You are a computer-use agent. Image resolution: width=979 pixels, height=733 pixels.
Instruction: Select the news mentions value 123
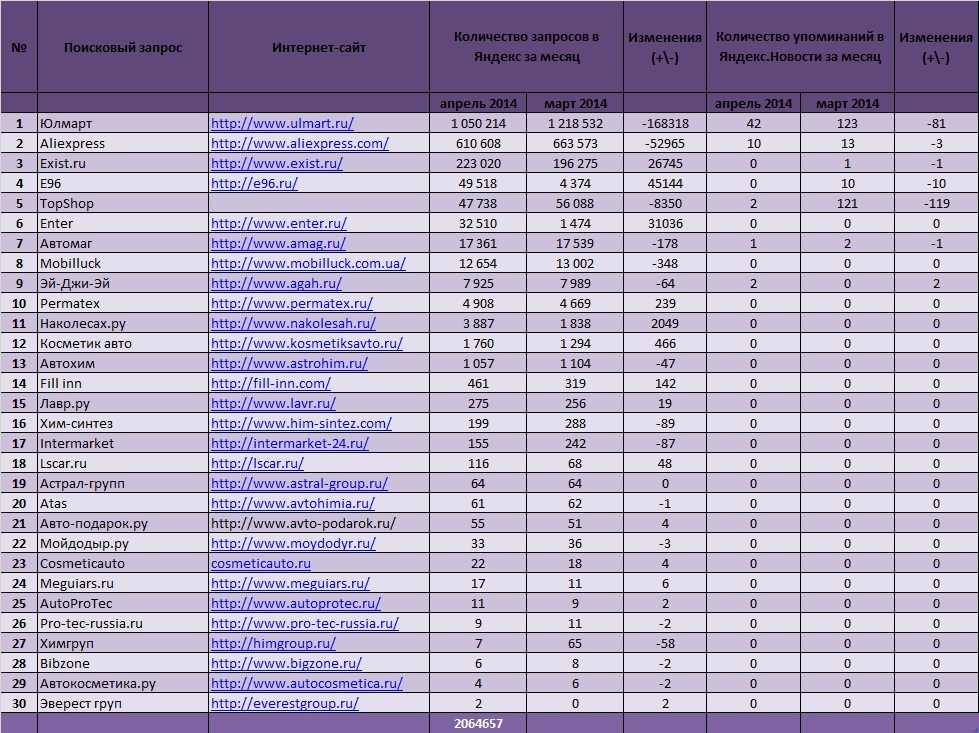tap(847, 124)
